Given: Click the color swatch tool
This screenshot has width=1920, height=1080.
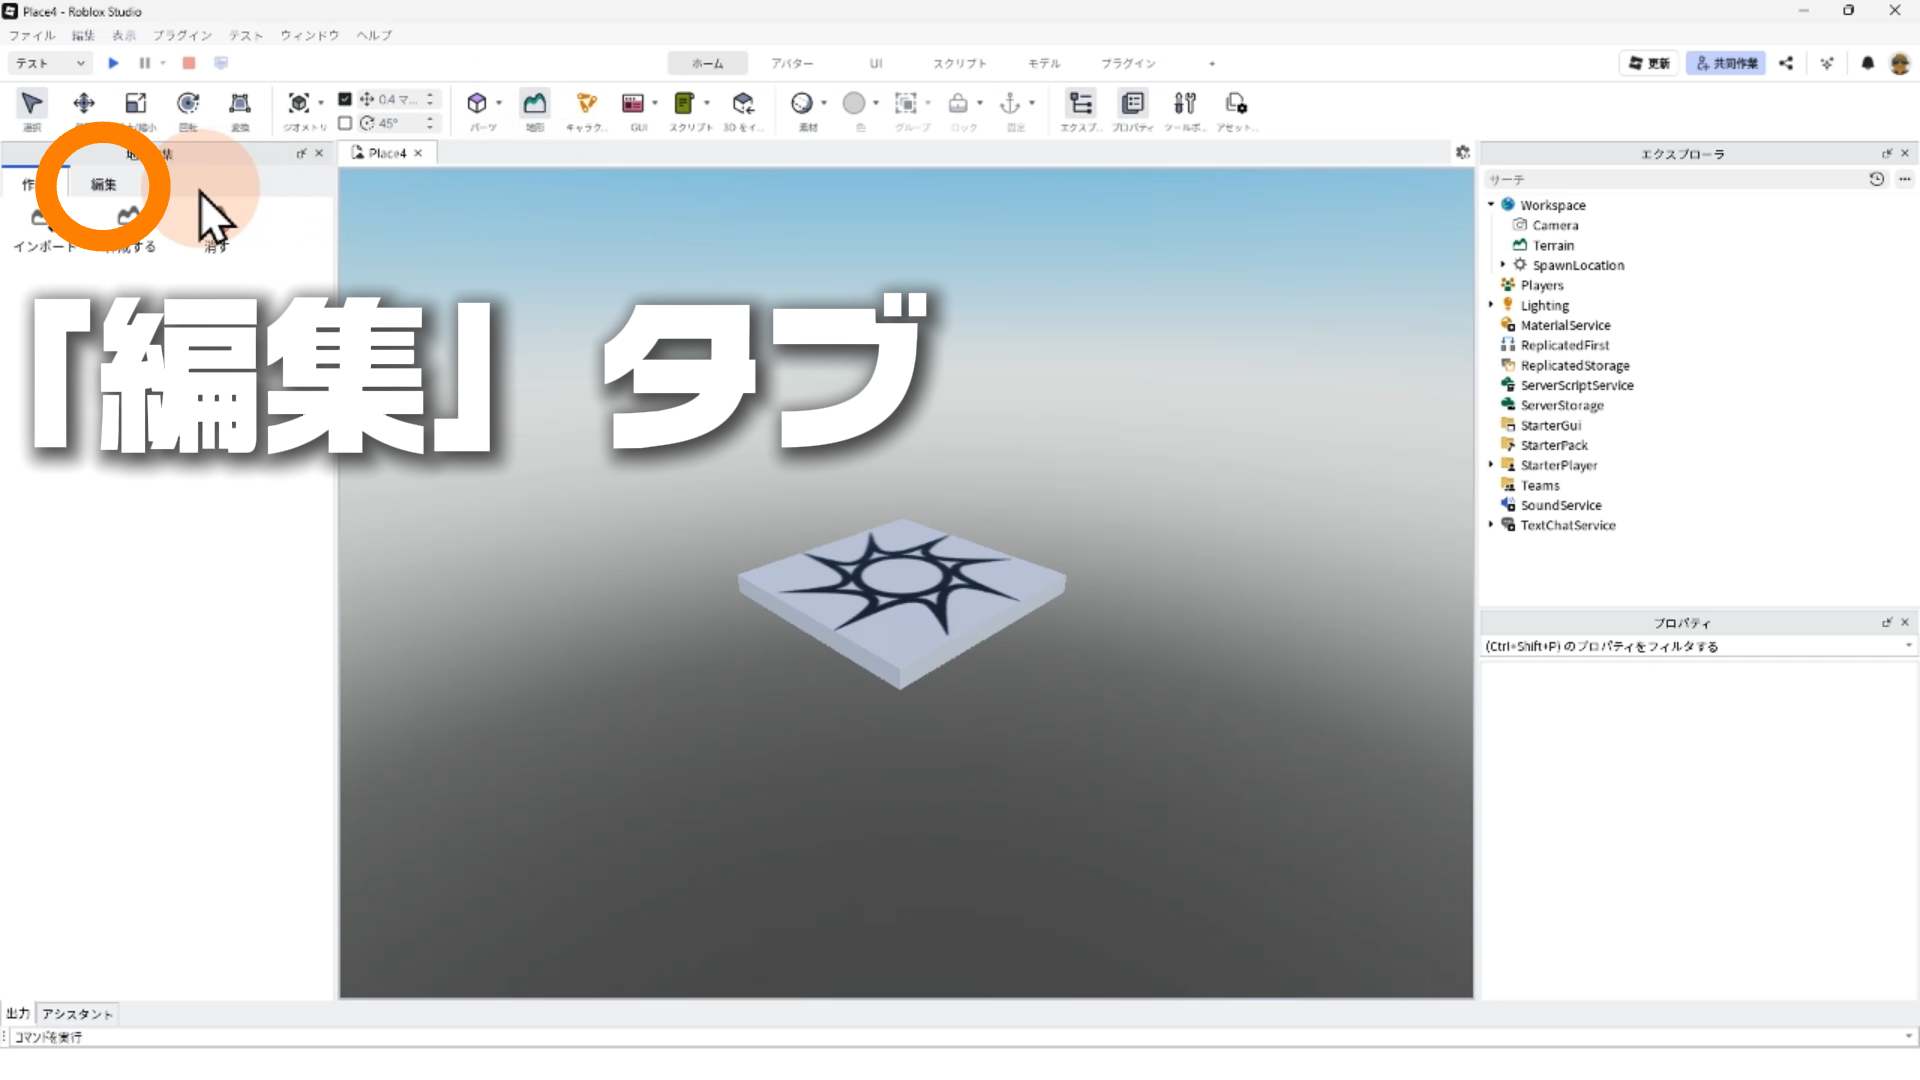Looking at the screenshot, I should click(x=854, y=103).
